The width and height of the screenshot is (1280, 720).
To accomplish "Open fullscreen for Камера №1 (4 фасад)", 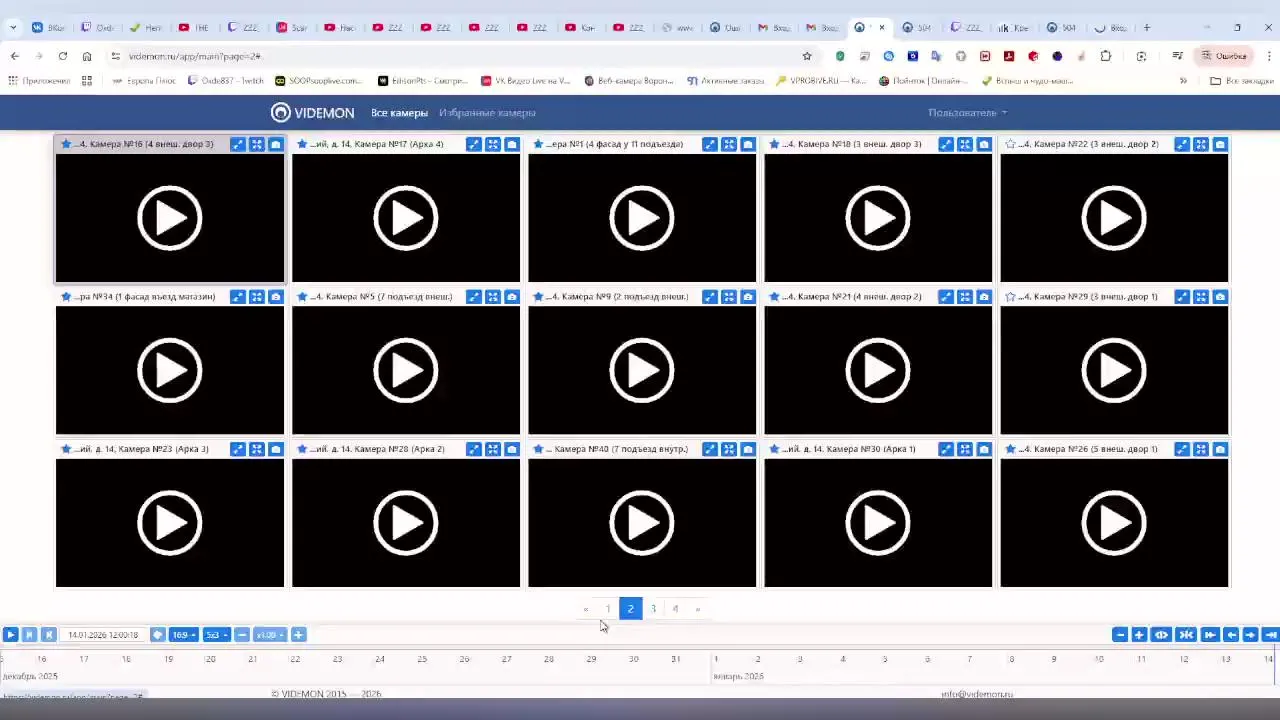I will click(729, 144).
